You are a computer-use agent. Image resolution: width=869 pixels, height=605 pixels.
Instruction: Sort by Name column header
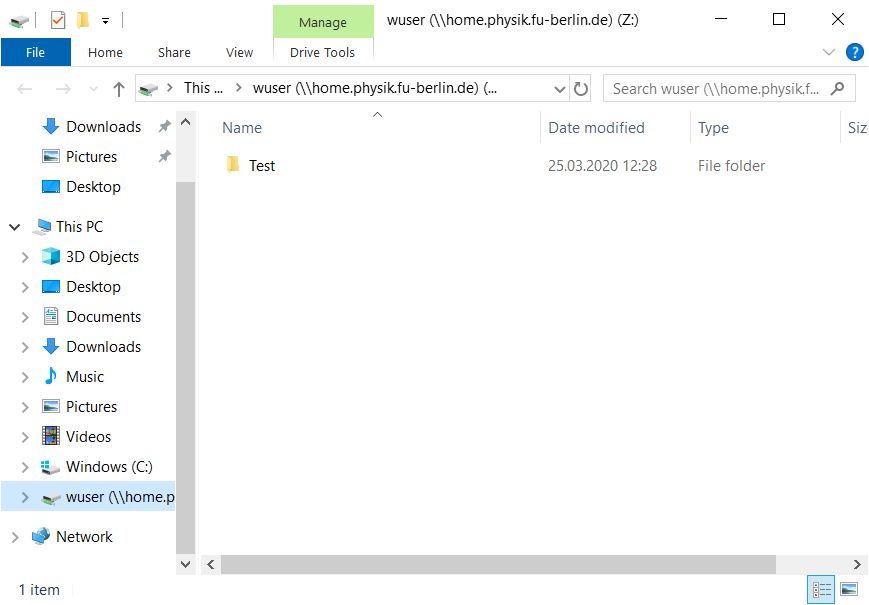[x=242, y=128]
